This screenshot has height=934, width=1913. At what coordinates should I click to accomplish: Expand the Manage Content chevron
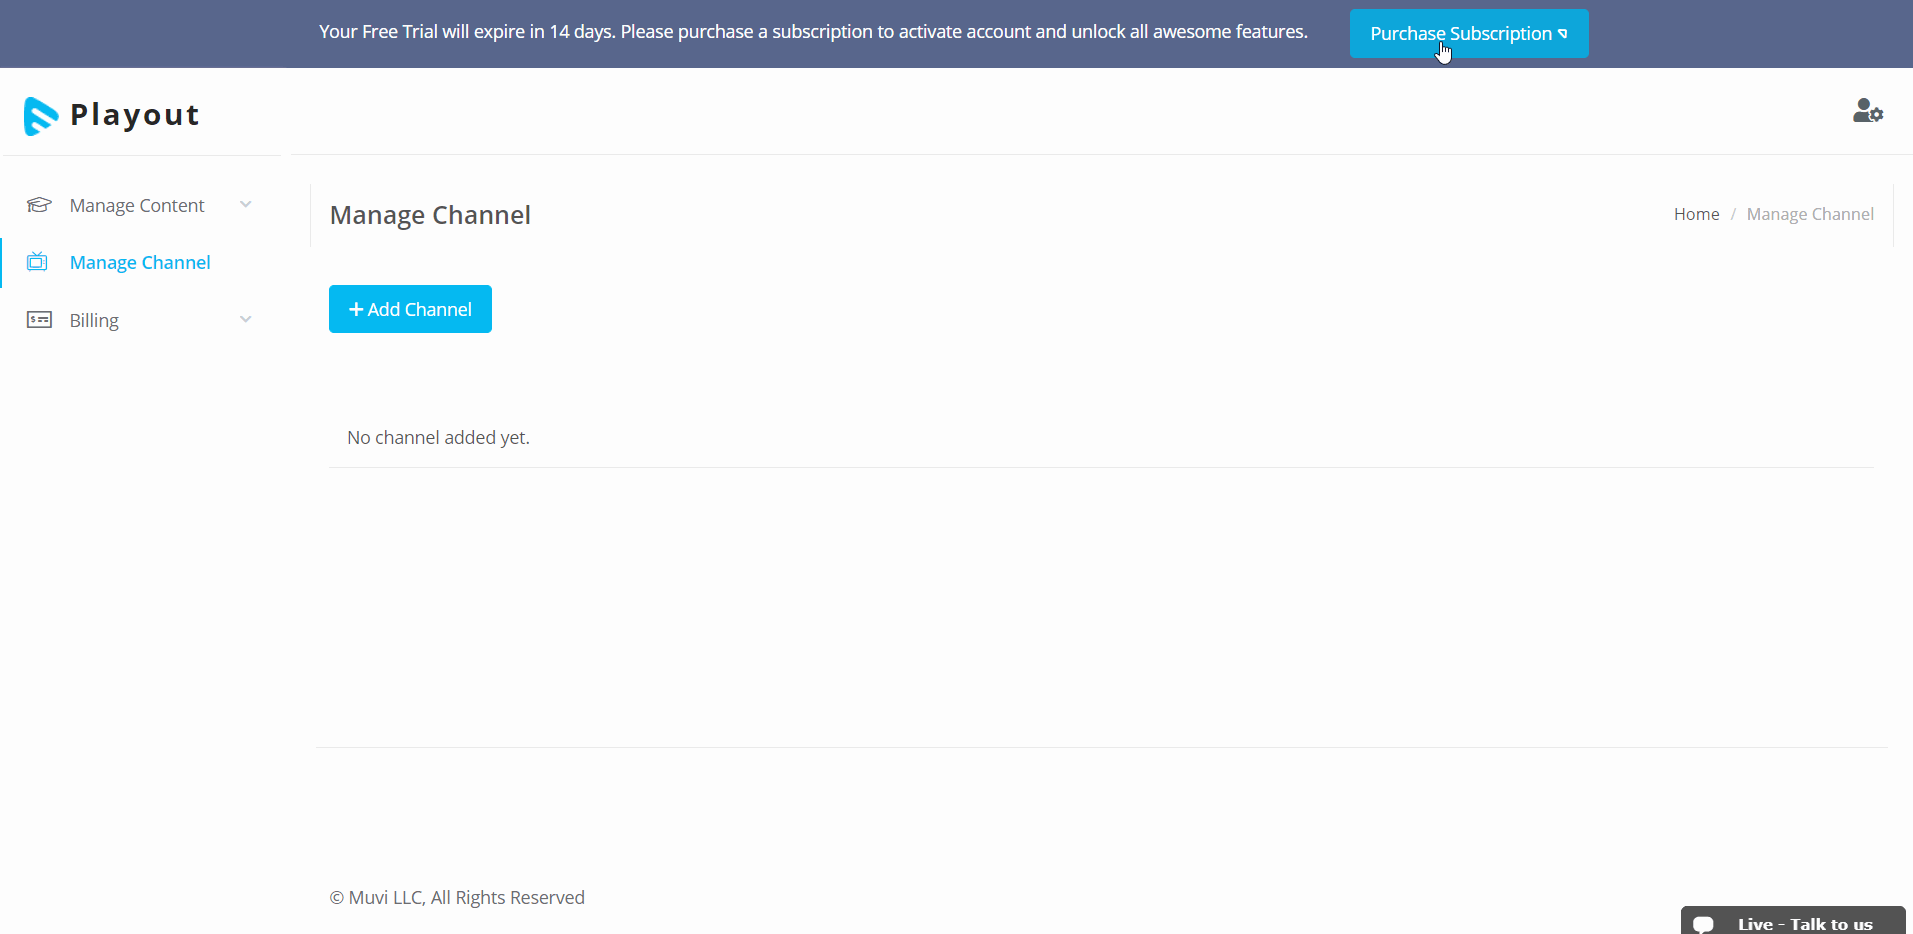coord(246,205)
